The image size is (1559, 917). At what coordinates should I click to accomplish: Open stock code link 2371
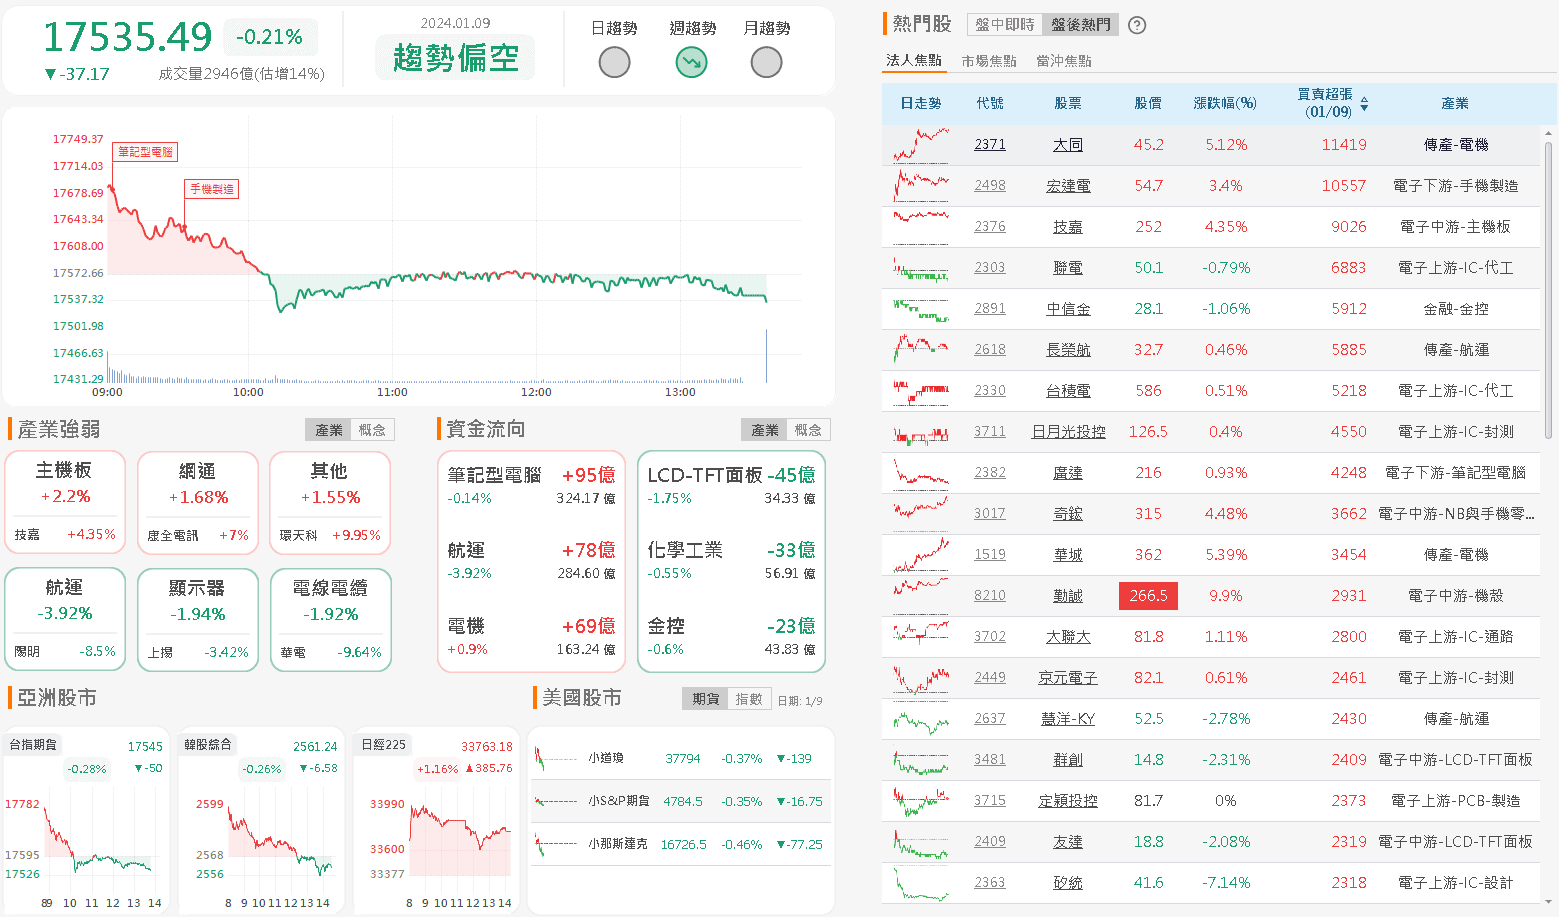pyautogui.click(x=989, y=145)
